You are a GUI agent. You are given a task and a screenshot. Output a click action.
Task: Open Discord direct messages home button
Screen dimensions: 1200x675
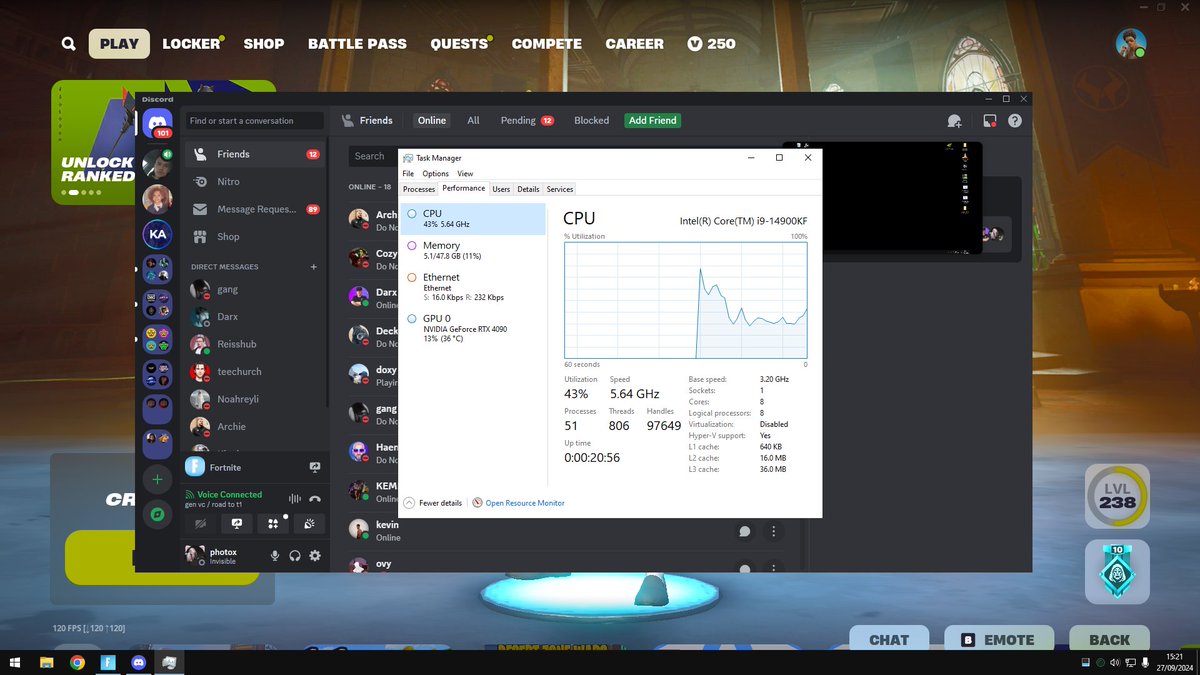click(157, 123)
